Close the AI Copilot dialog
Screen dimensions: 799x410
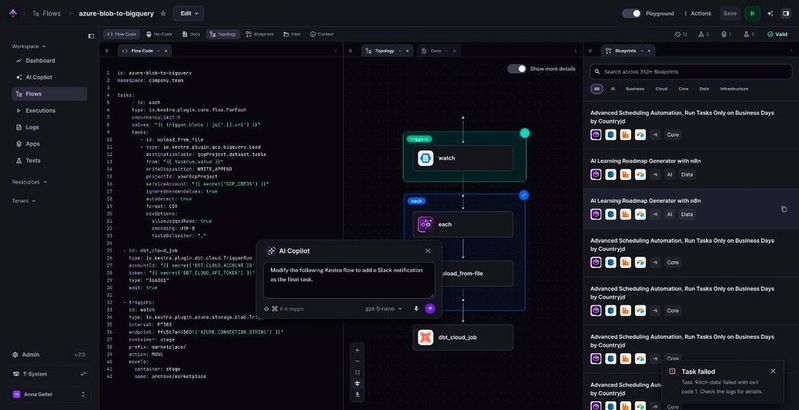tap(428, 251)
